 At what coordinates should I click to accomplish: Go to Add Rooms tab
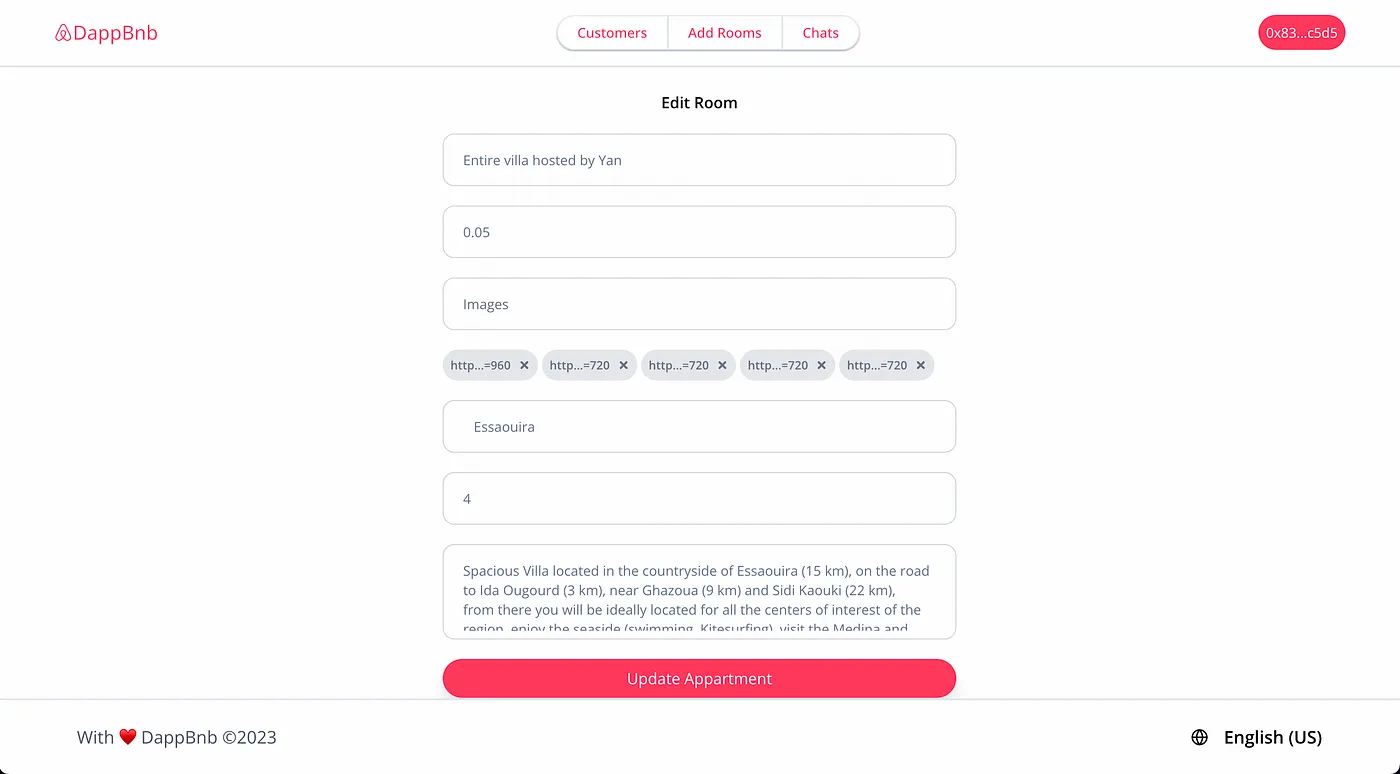(x=725, y=33)
